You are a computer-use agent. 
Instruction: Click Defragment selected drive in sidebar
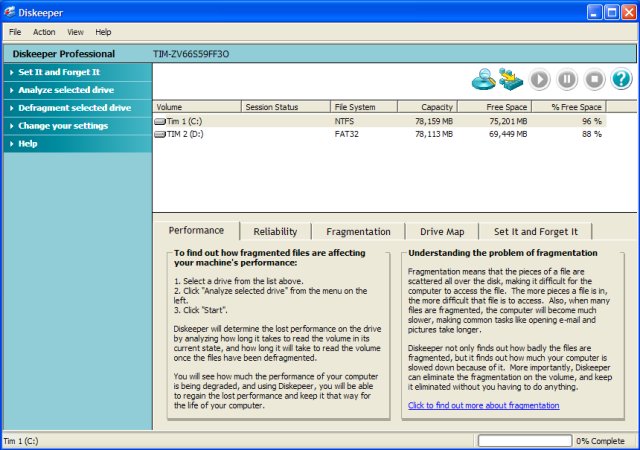pyautogui.click(x=75, y=108)
